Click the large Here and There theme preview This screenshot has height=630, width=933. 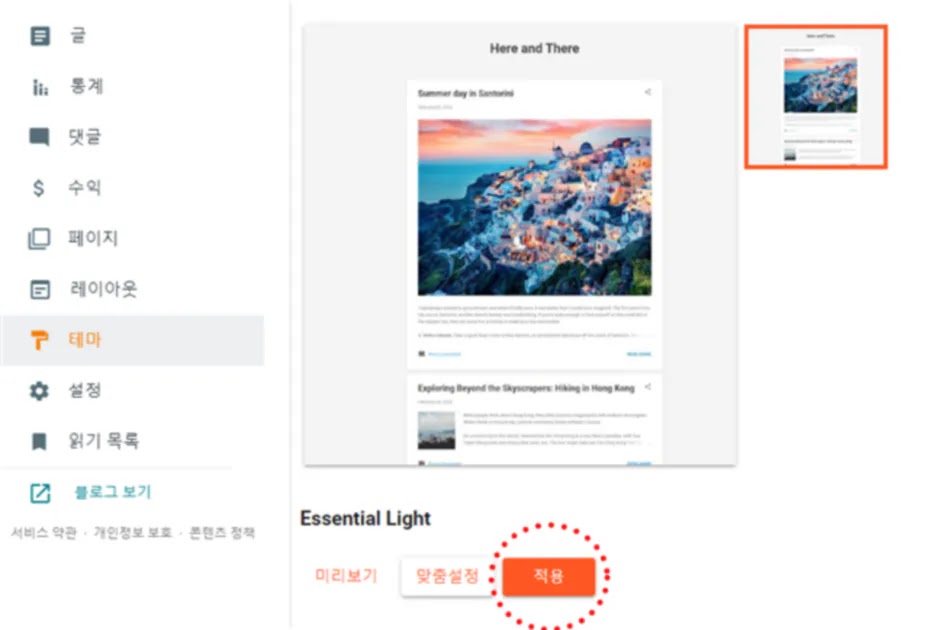click(519, 244)
